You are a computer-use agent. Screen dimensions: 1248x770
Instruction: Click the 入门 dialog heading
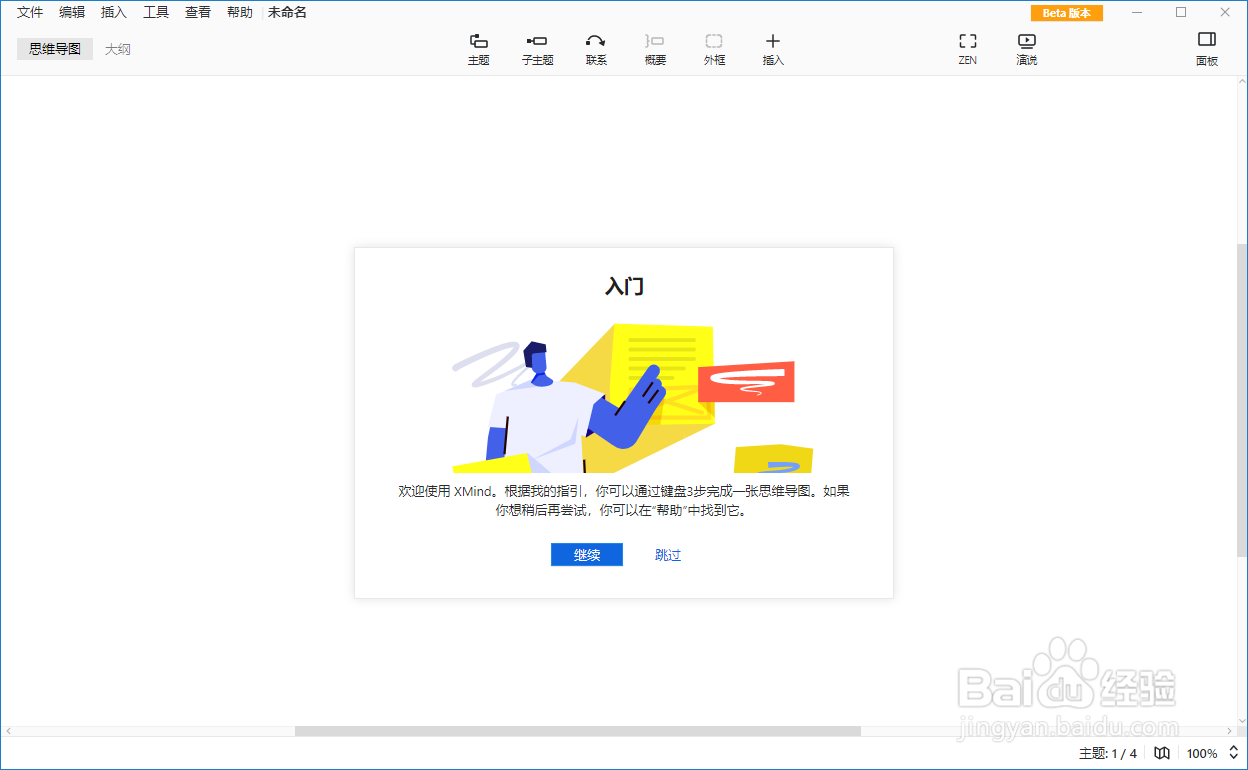click(x=624, y=286)
